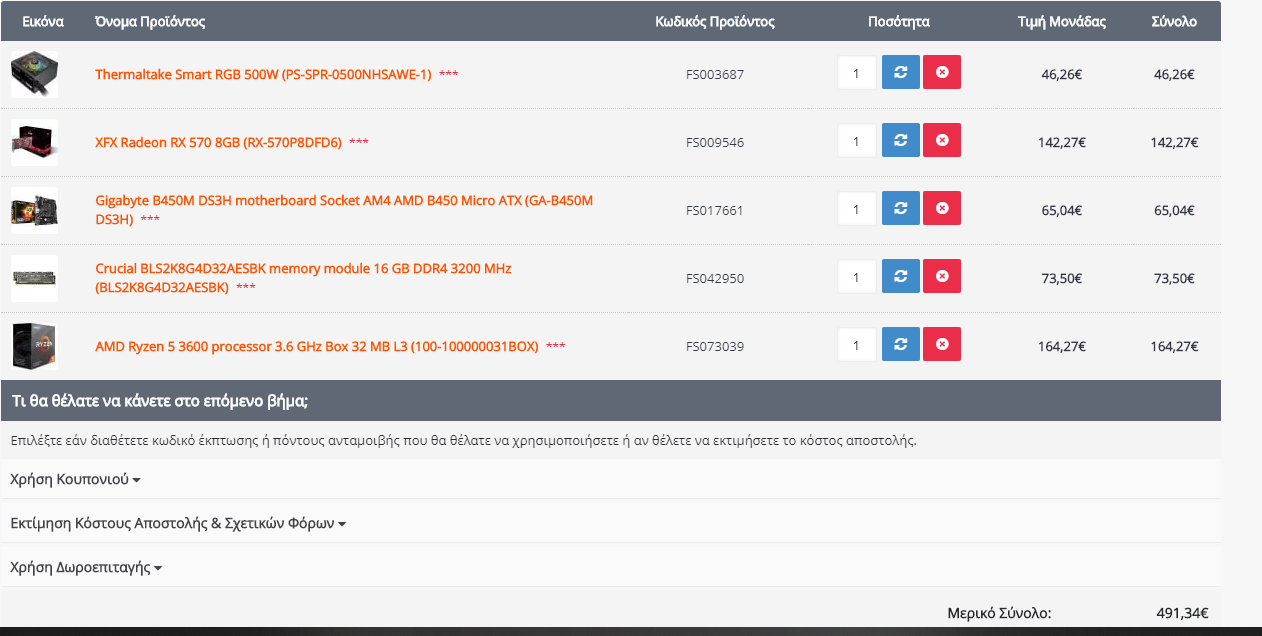
Task: Refresh quantity for XFX Radeon RX 570
Action: [x=900, y=141]
